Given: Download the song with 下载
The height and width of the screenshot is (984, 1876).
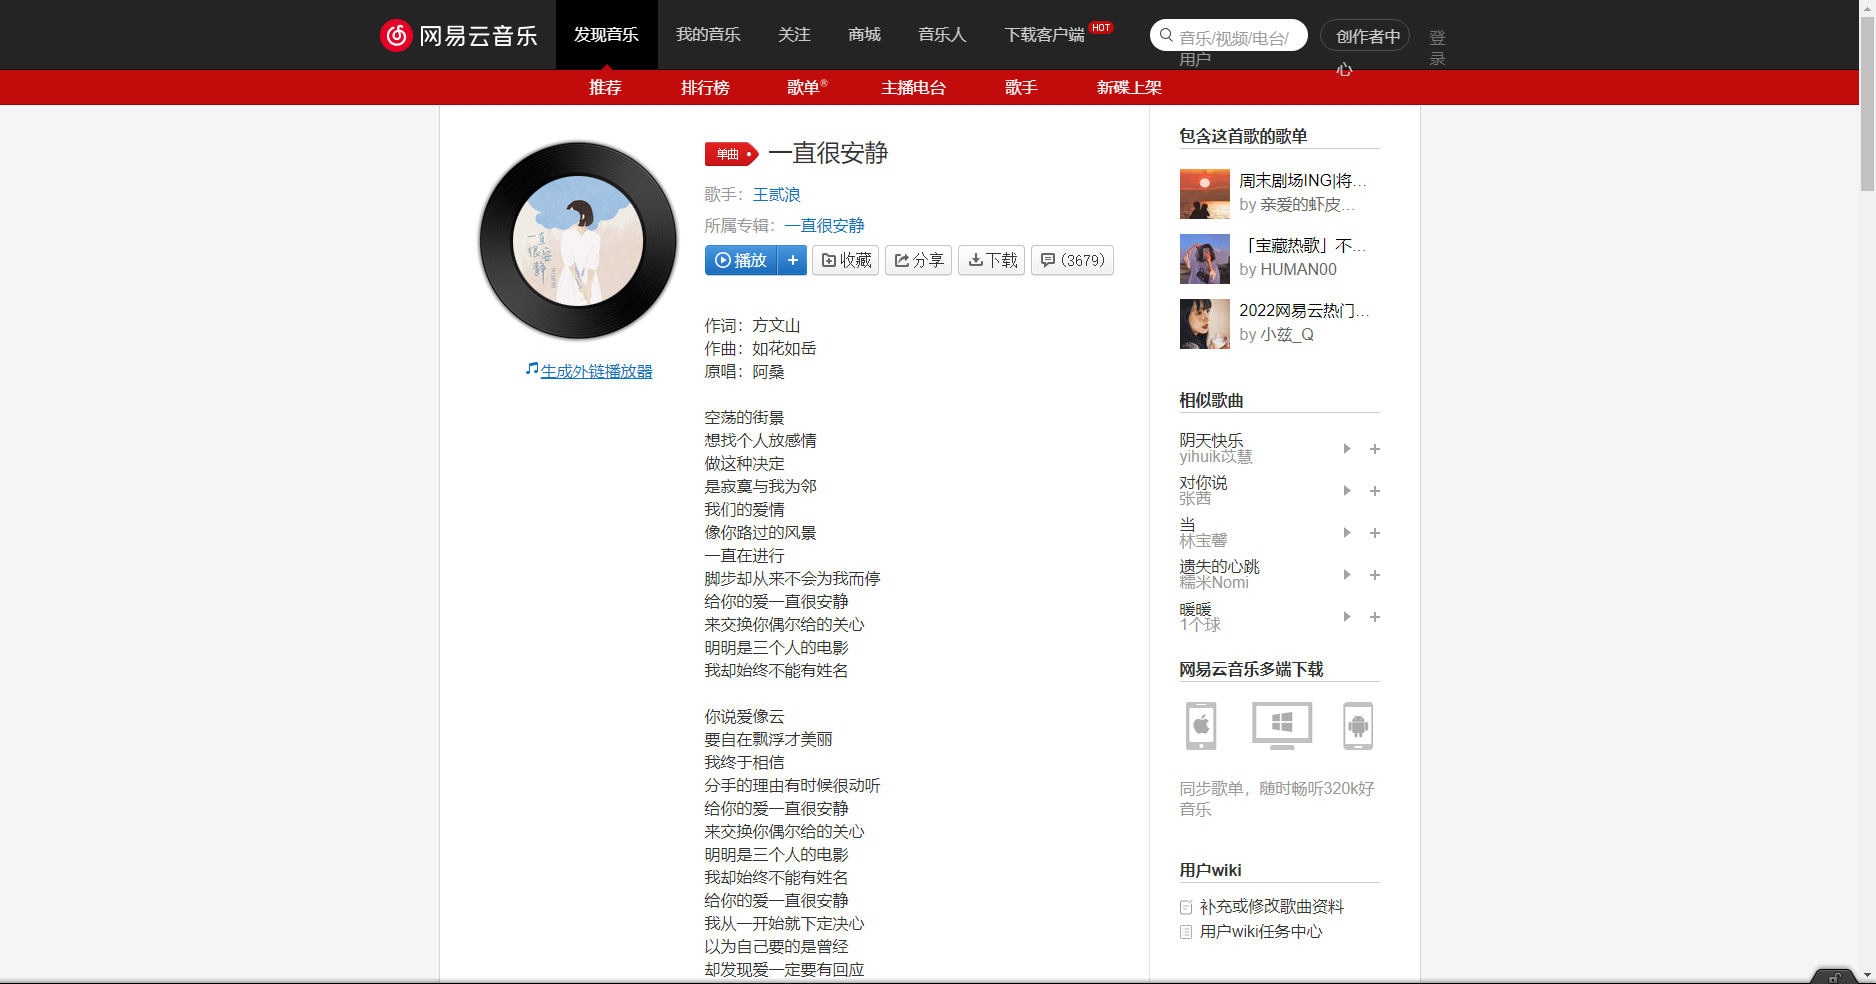Looking at the screenshot, I should (991, 260).
